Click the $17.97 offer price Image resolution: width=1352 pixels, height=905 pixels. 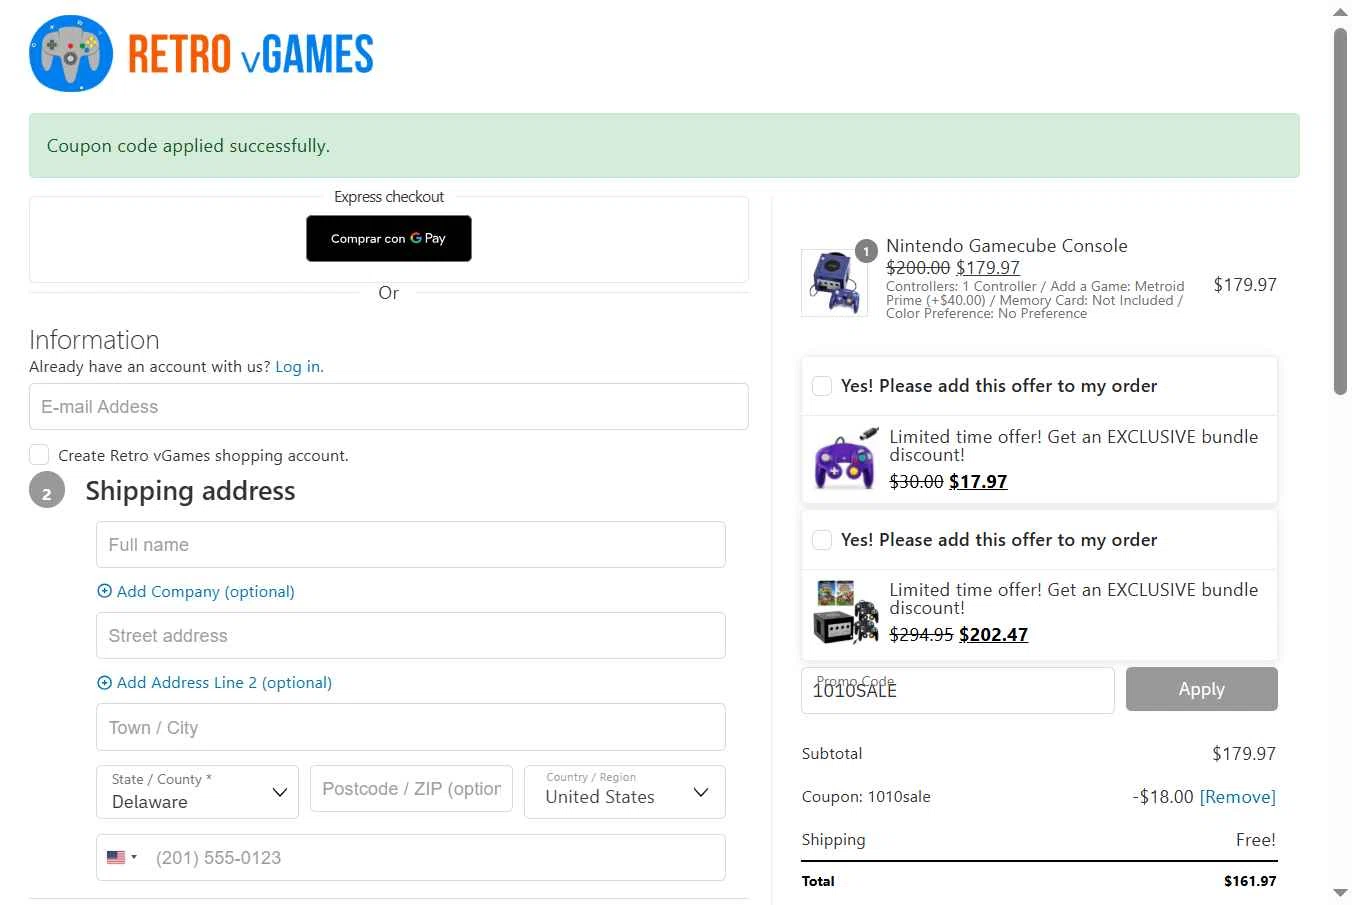point(978,481)
